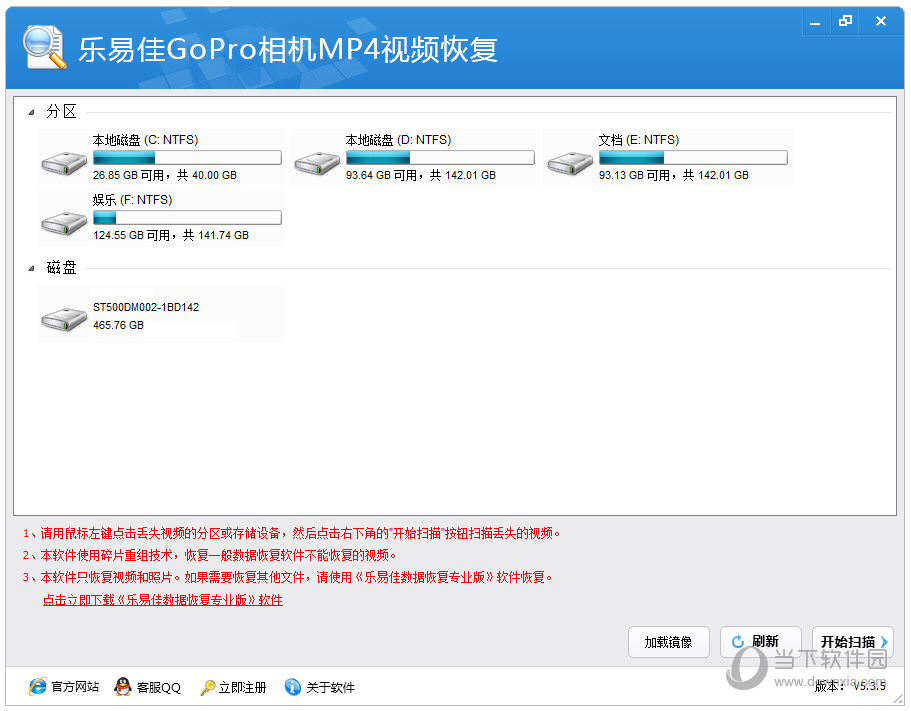Click the text 26.85 GB 可用,共 40.00 GB
The image size is (911, 711).
(165, 175)
